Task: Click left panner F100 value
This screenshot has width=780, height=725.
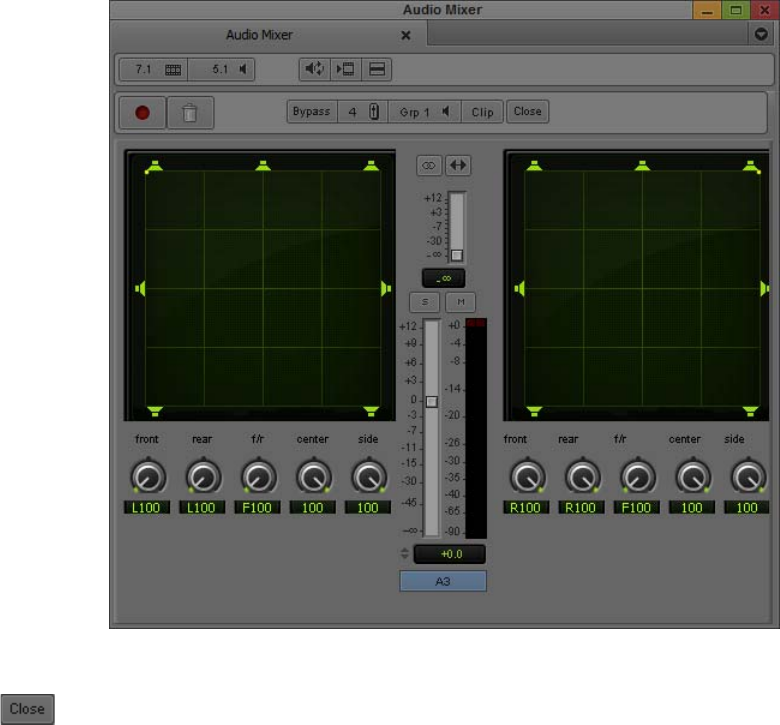Action: pos(257,508)
